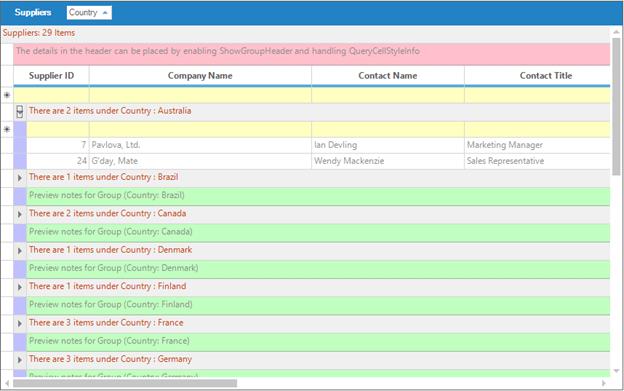Select Supplier ID 24 cell
Screen dimensions: 624x391
58,161
